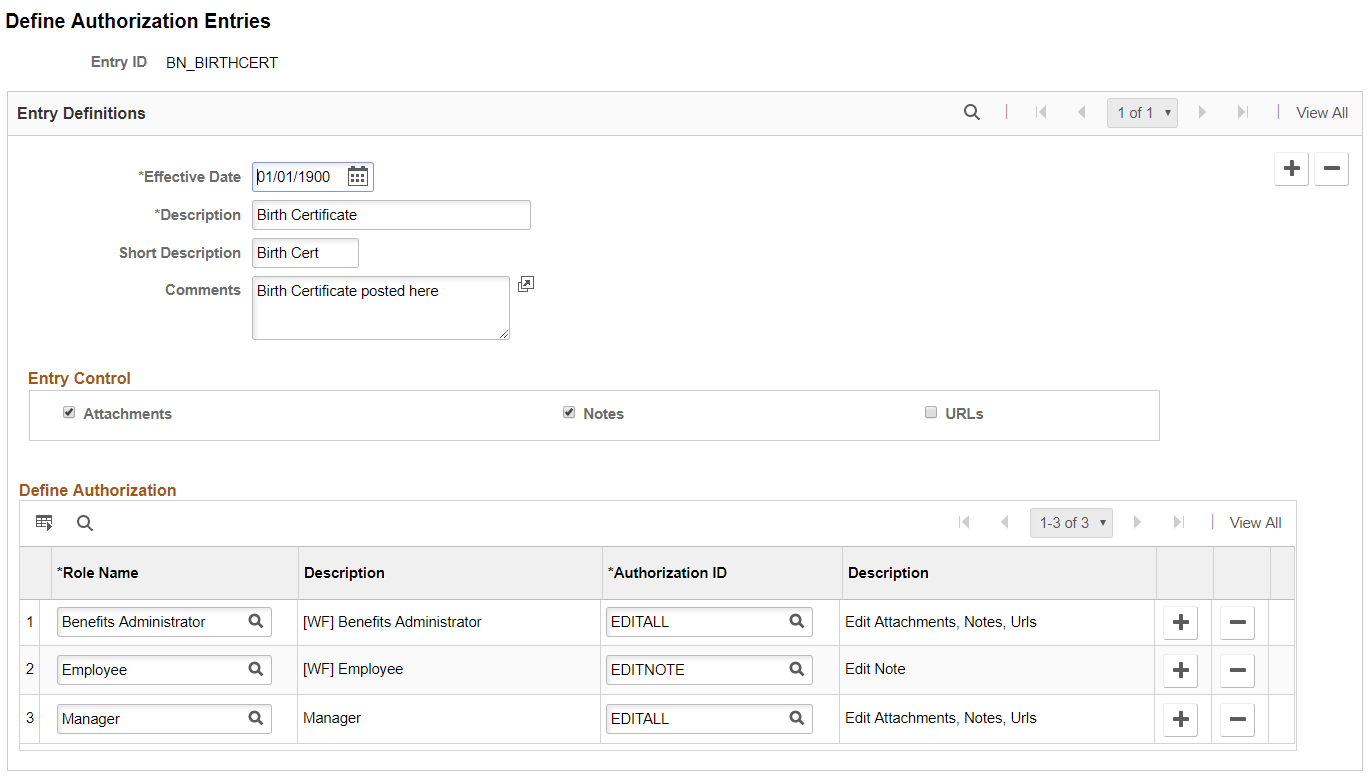This screenshot has height=776, width=1369.
Task: Click '[WF] Employee' description text
Action: pyautogui.click(x=353, y=669)
